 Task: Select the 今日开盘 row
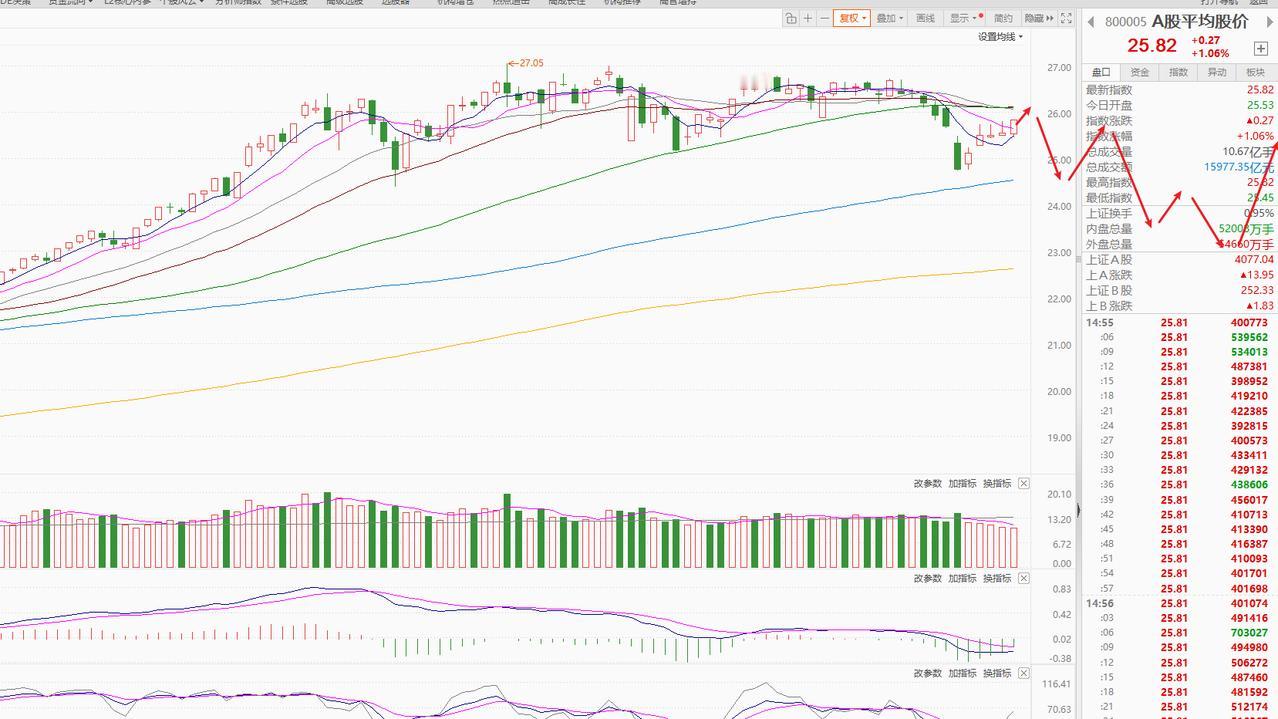(1180, 105)
